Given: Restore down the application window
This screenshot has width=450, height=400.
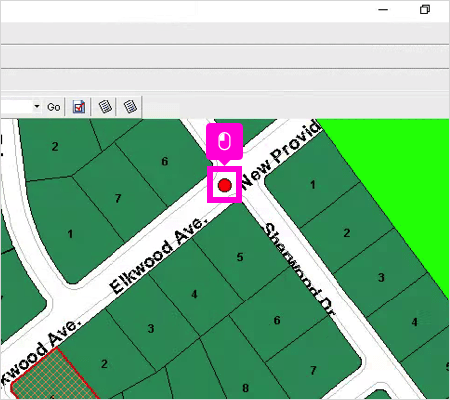Looking at the screenshot, I should pos(425,9).
